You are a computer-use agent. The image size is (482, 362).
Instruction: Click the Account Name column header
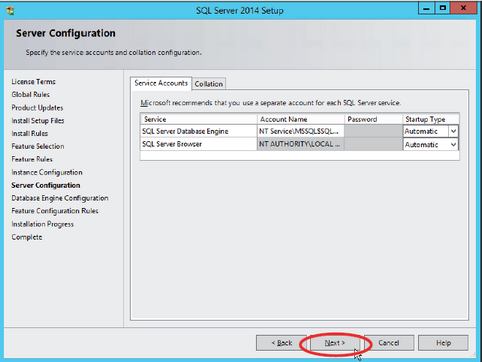tap(301, 119)
